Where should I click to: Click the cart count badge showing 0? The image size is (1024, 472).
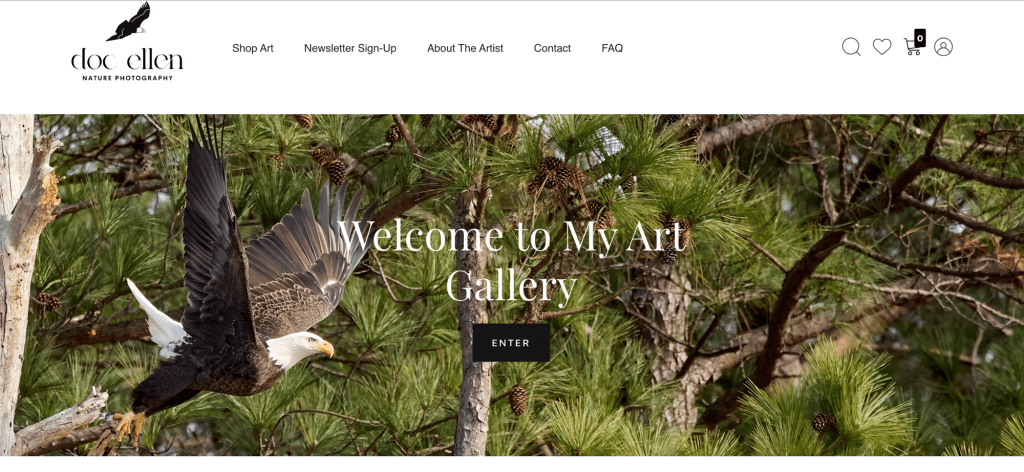pyautogui.click(x=920, y=39)
